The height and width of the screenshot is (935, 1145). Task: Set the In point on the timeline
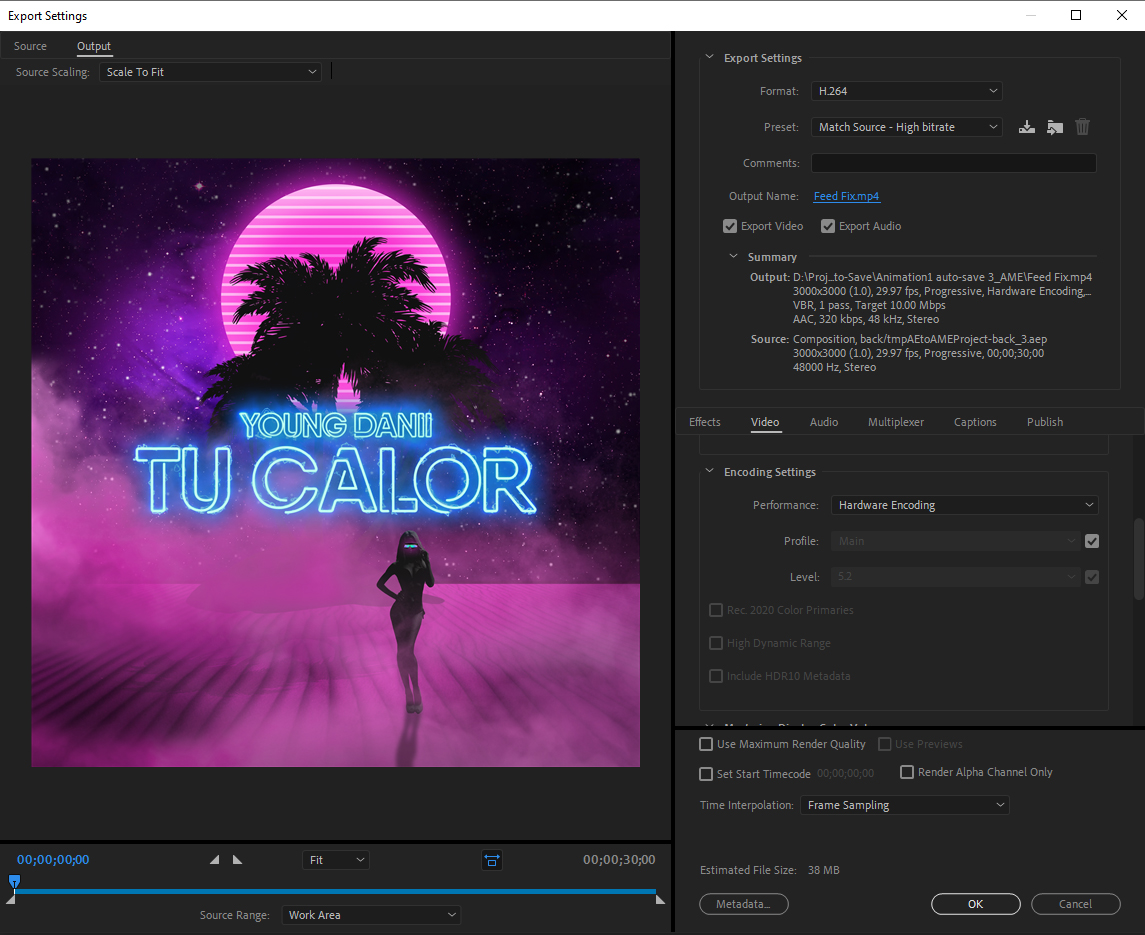[213, 858]
